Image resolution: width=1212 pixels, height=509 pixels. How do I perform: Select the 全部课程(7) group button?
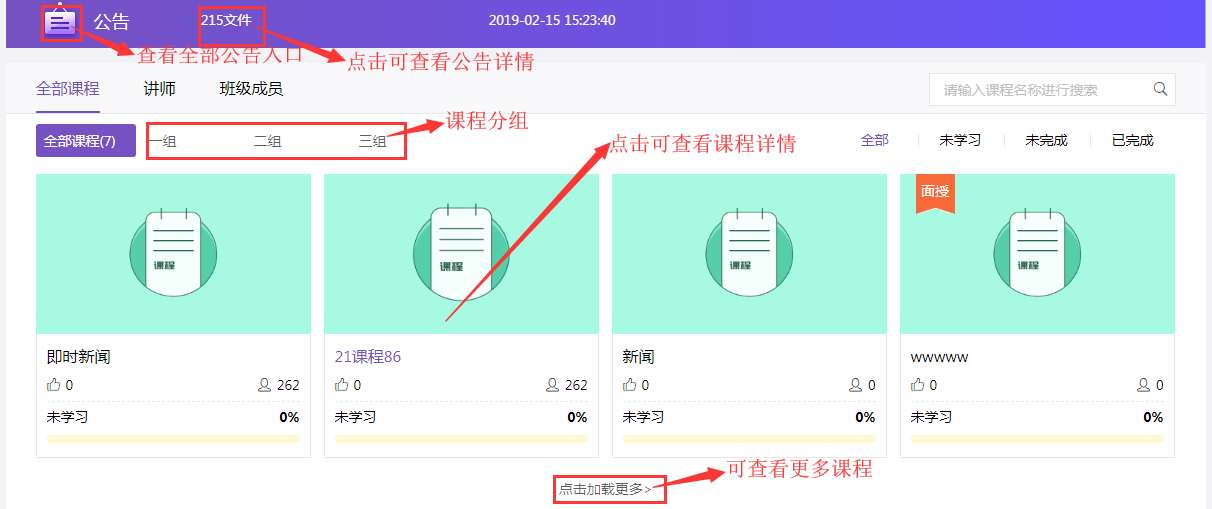click(86, 141)
